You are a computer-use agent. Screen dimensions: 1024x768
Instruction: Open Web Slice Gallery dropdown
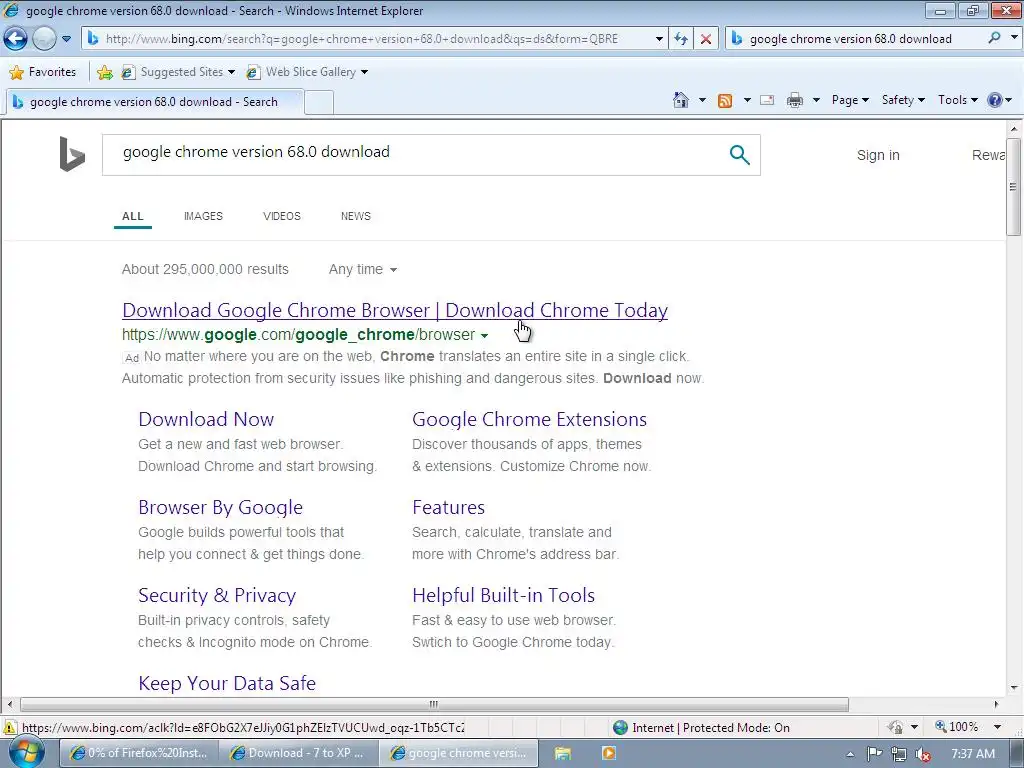click(x=307, y=72)
